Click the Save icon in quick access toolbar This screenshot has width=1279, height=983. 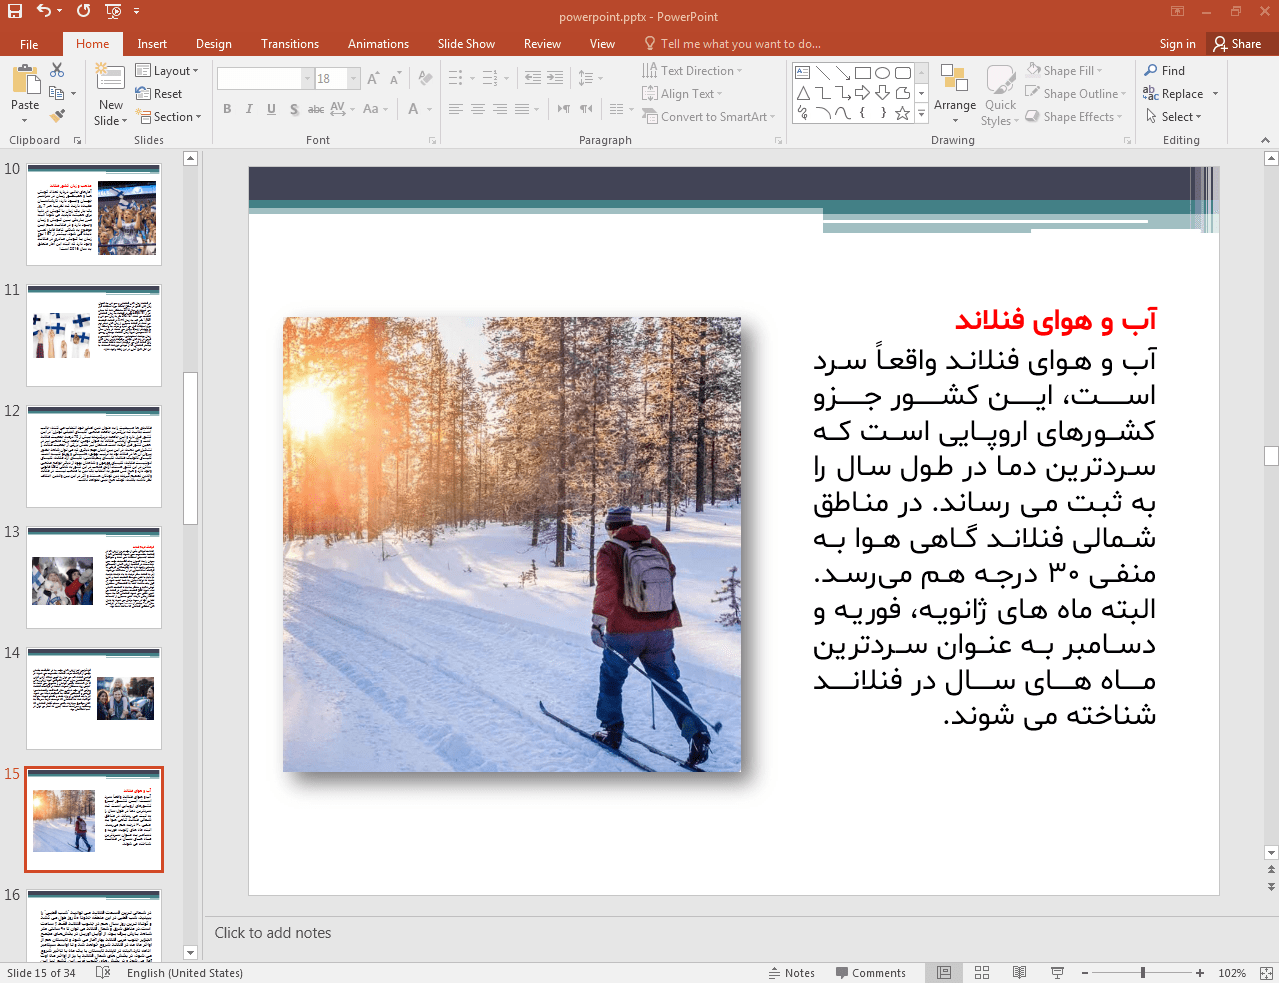15,11
